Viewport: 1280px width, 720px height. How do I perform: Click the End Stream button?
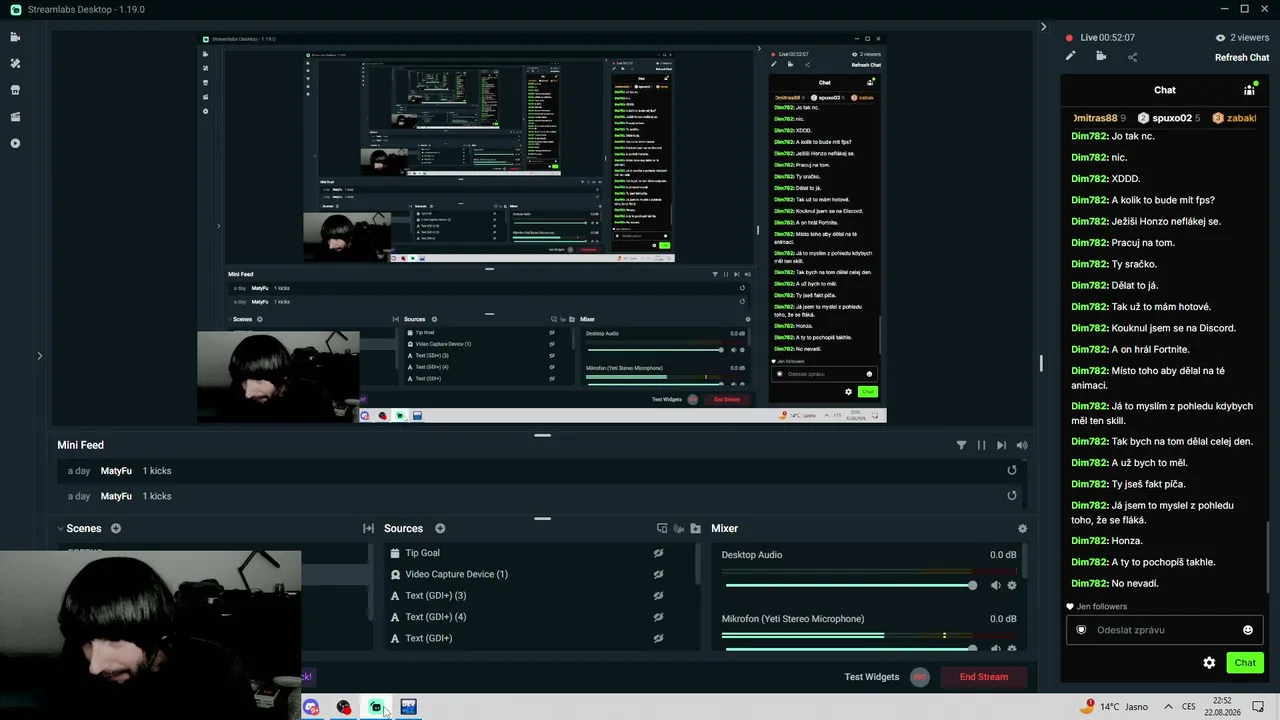click(x=984, y=677)
